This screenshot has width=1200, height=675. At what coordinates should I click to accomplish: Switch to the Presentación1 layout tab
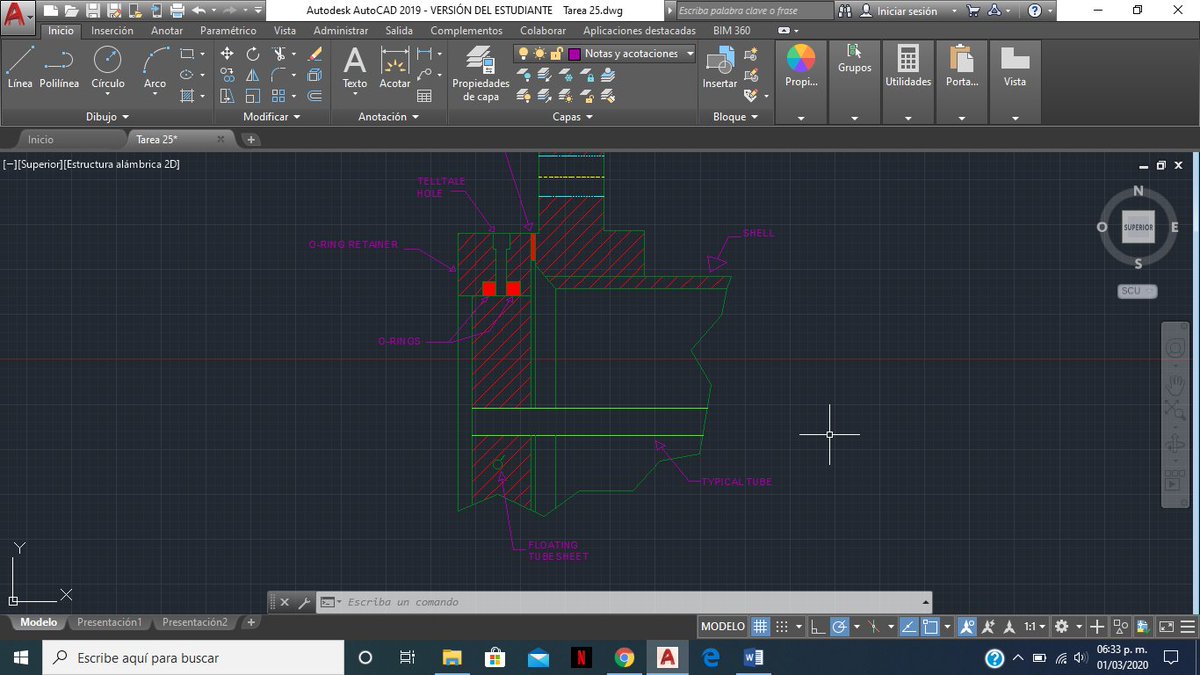tap(110, 622)
